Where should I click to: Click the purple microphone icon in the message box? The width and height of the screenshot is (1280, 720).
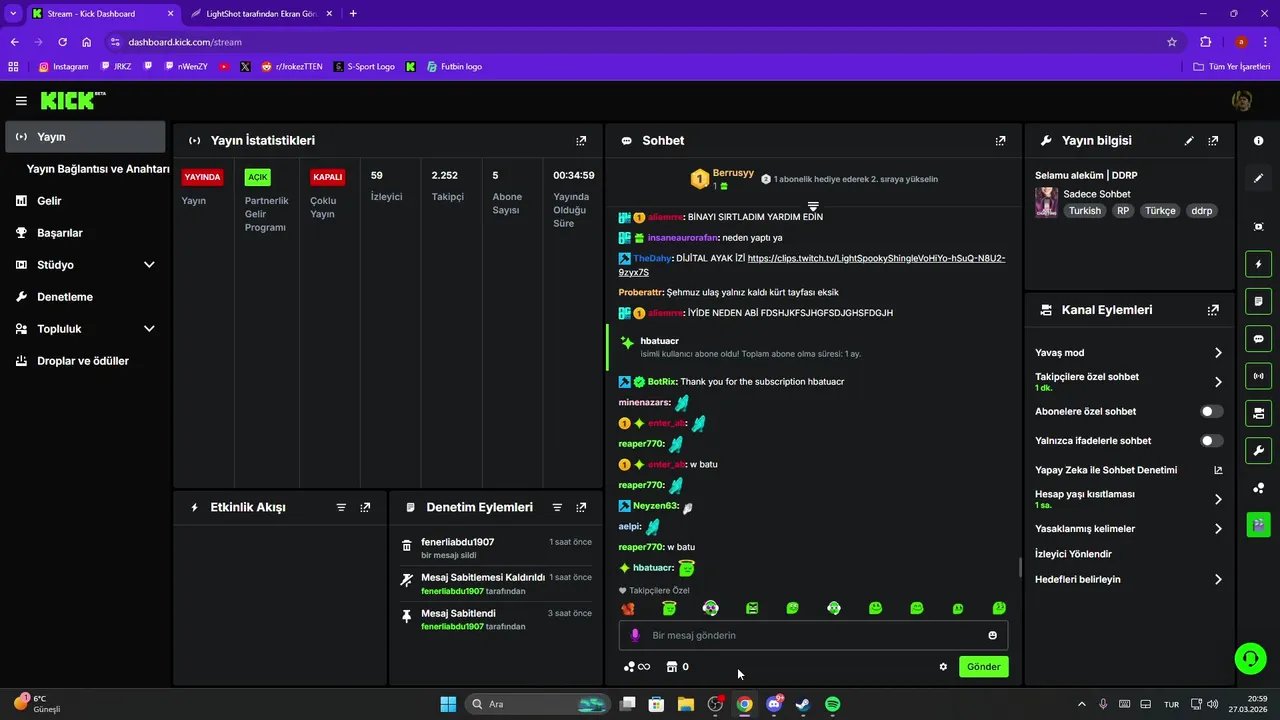tap(635, 635)
